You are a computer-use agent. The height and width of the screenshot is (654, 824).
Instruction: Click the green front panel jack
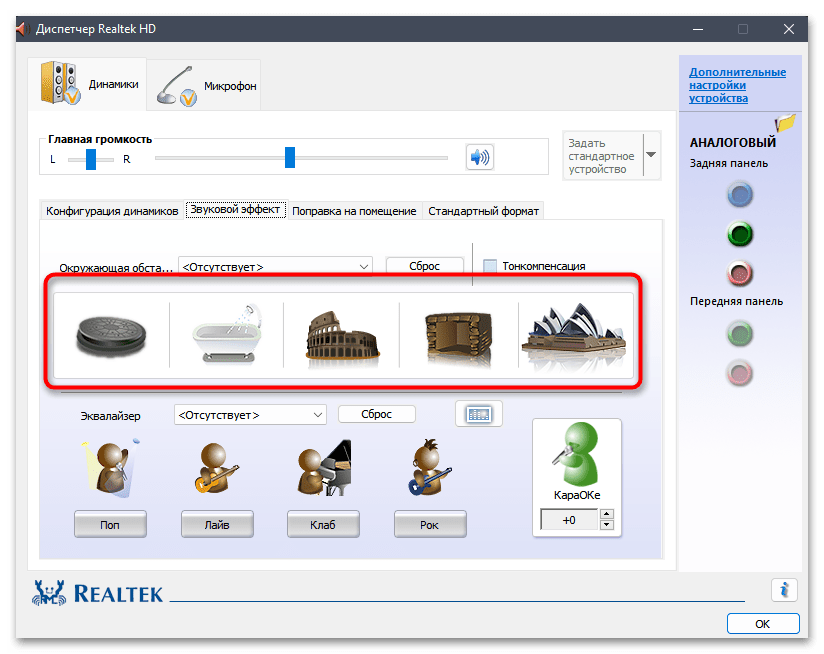coord(740,334)
